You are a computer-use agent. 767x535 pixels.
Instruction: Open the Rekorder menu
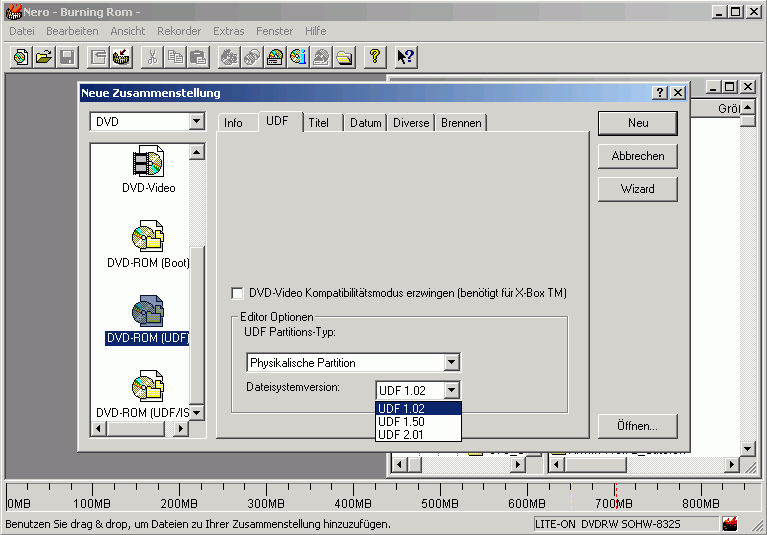coord(179,31)
